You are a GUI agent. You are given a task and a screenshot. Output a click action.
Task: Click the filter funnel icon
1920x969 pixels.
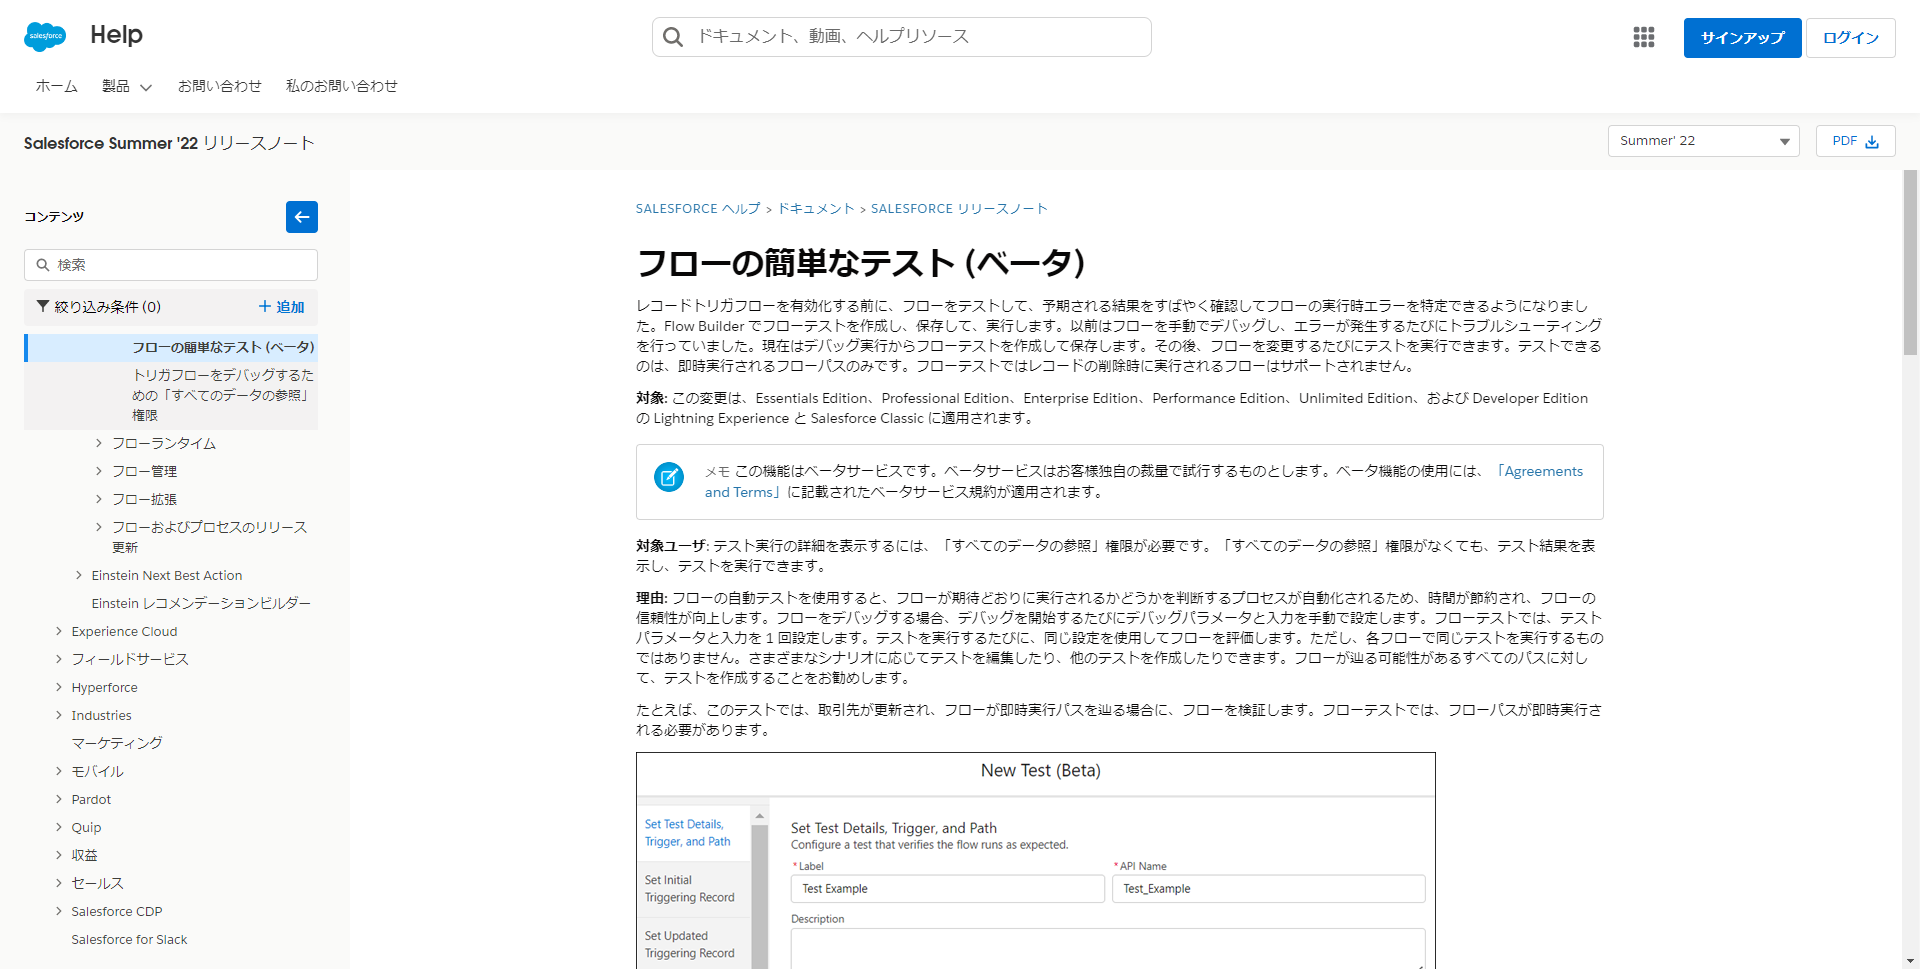click(43, 306)
